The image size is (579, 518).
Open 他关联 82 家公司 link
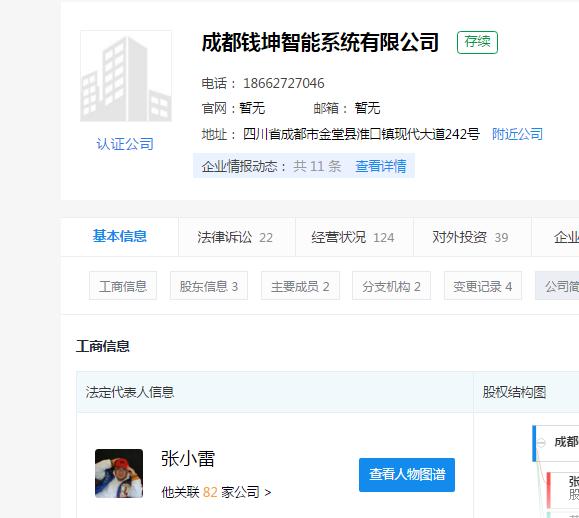coord(216,492)
